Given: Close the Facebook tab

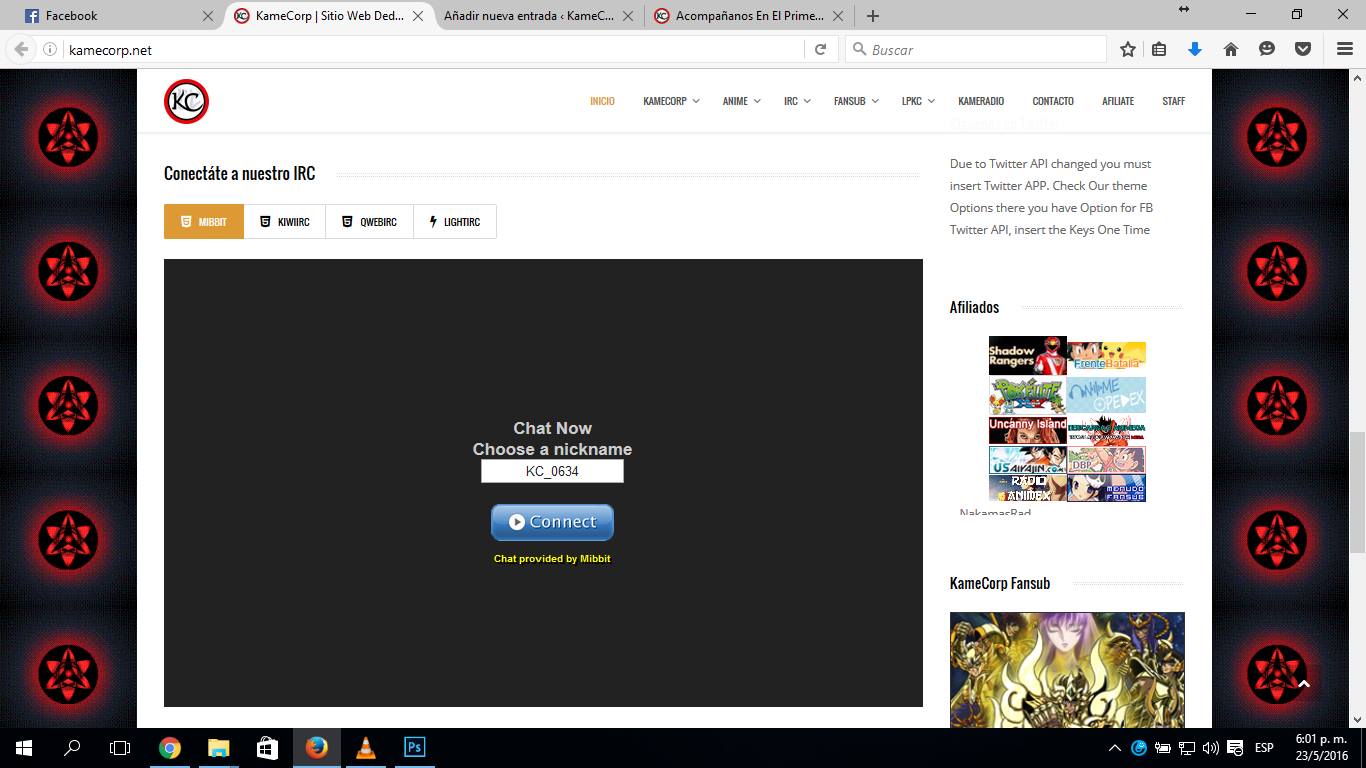Looking at the screenshot, I should pos(208,16).
